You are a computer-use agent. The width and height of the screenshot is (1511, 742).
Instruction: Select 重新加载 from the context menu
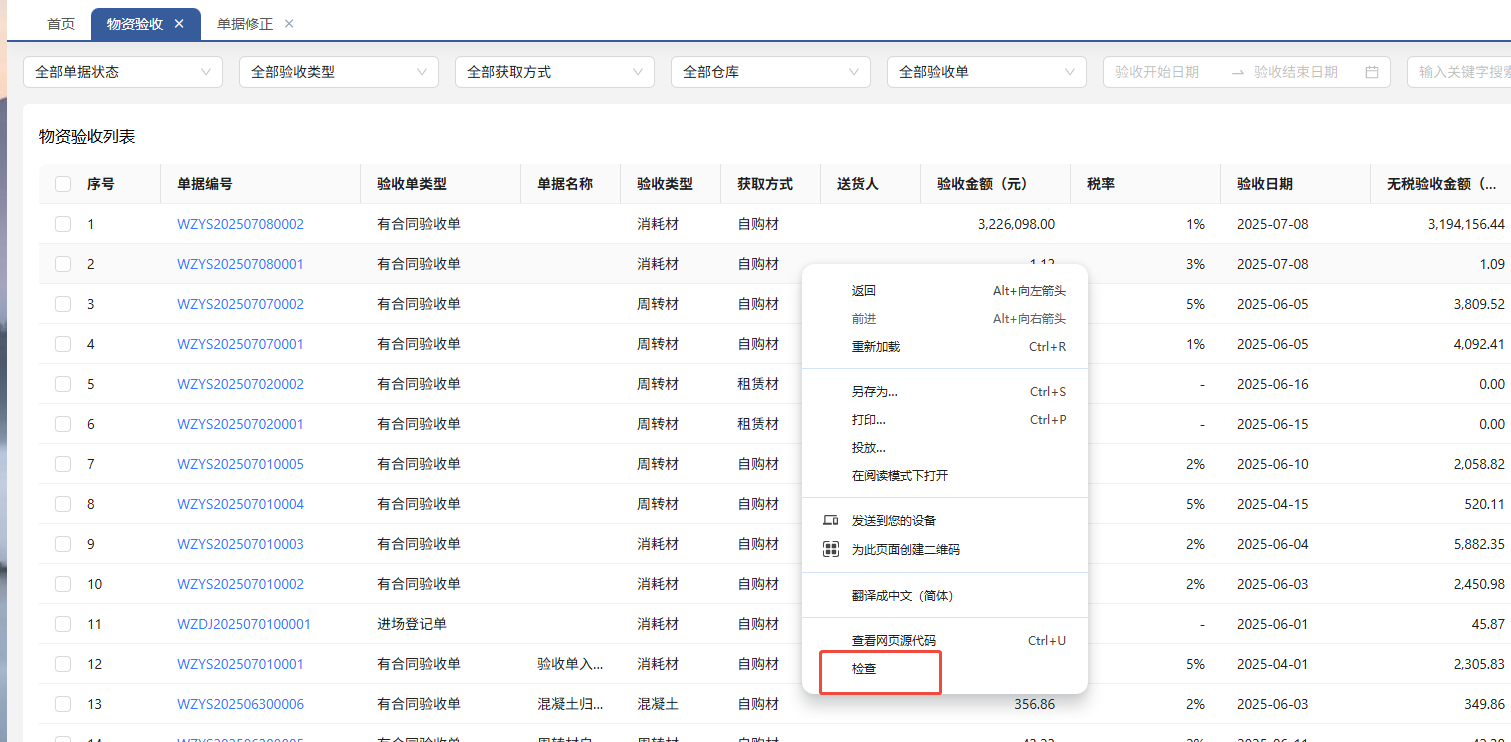pos(875,347)
